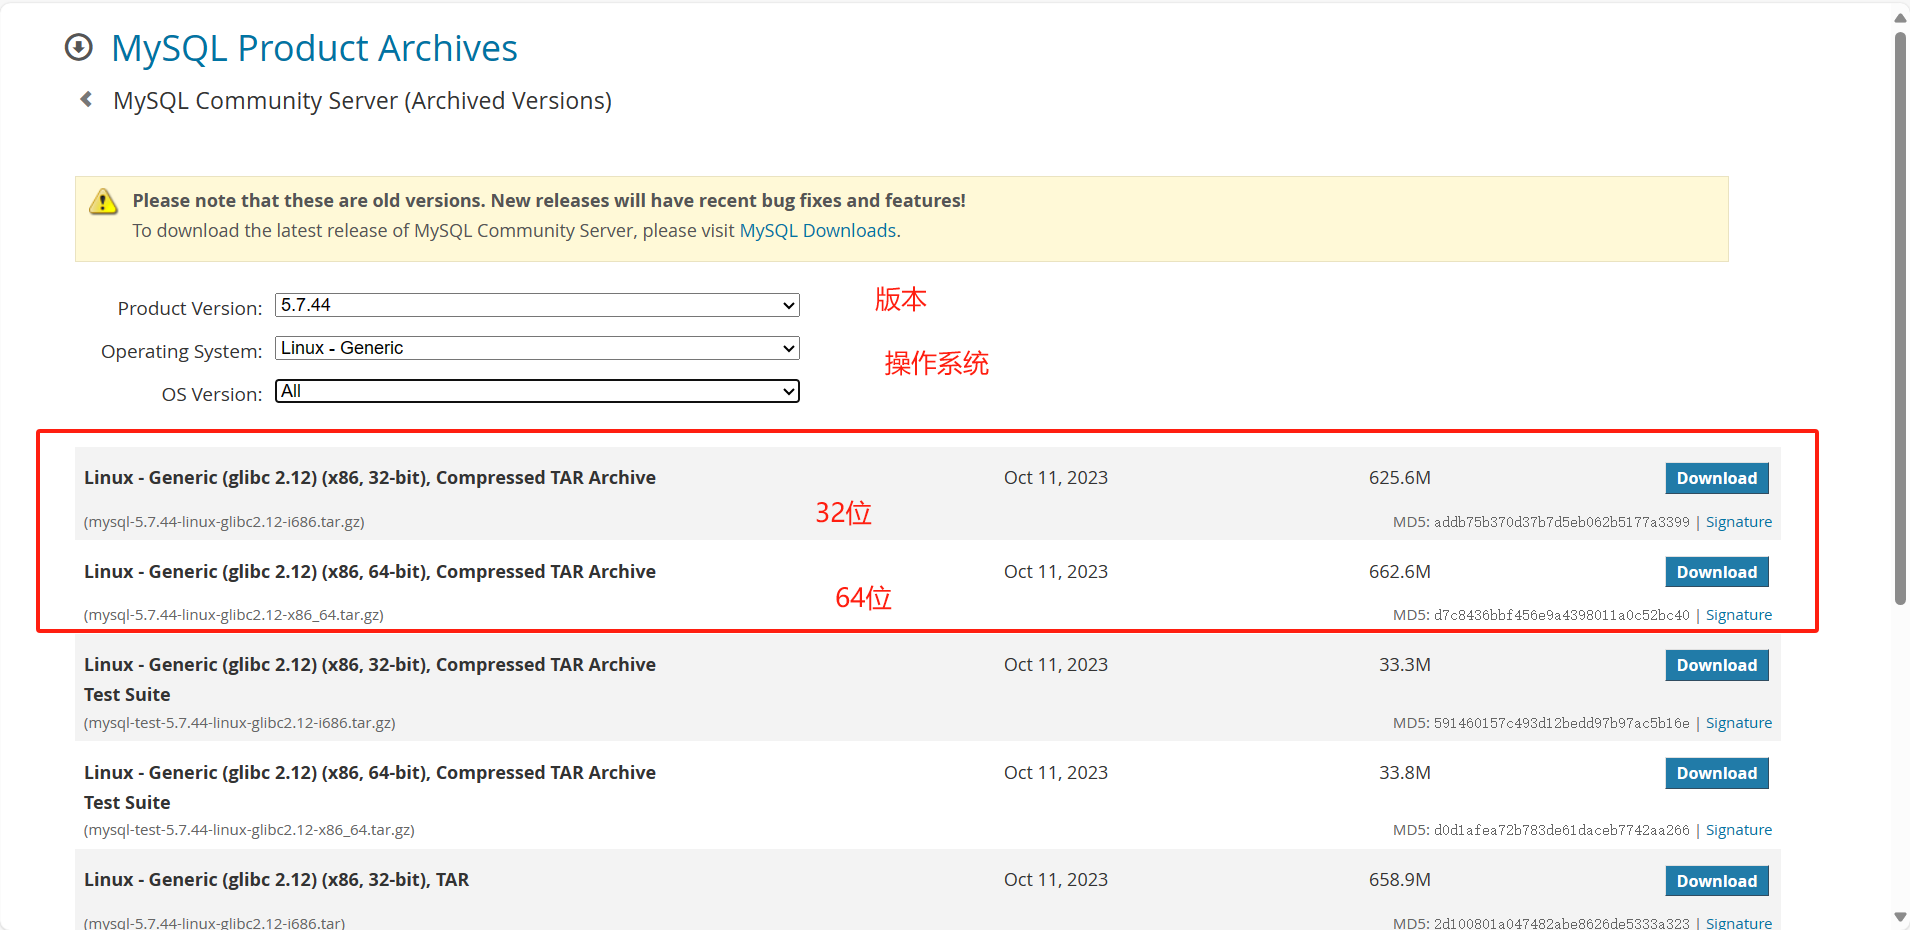Viewport: 1910px width, 930px height.
Task: Click the 64-bit Compressed TAR Archive Test Suite title
Action: click(370, 787)
